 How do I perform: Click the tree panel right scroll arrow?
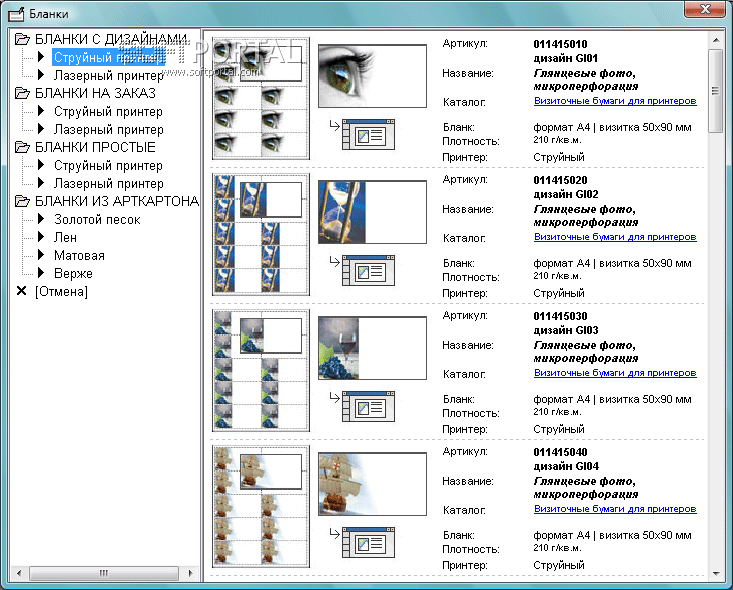click(x=190, y=573)
